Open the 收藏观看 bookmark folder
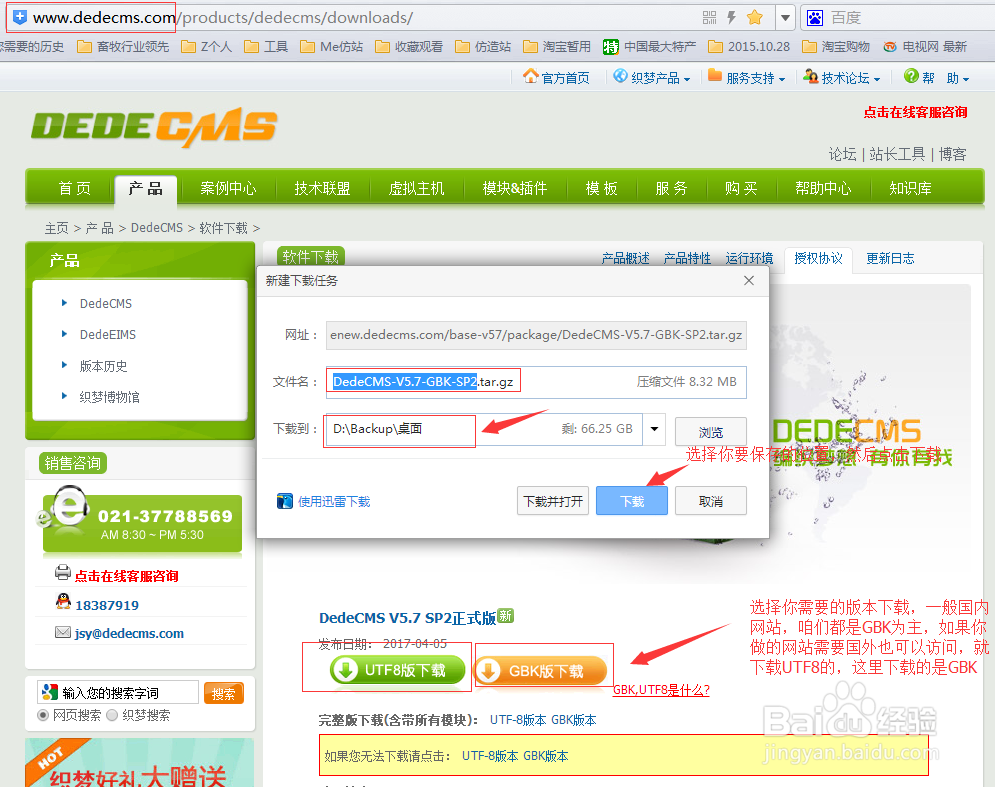The height and width of the screenshot is (787, 995). (x=409, y=46)
